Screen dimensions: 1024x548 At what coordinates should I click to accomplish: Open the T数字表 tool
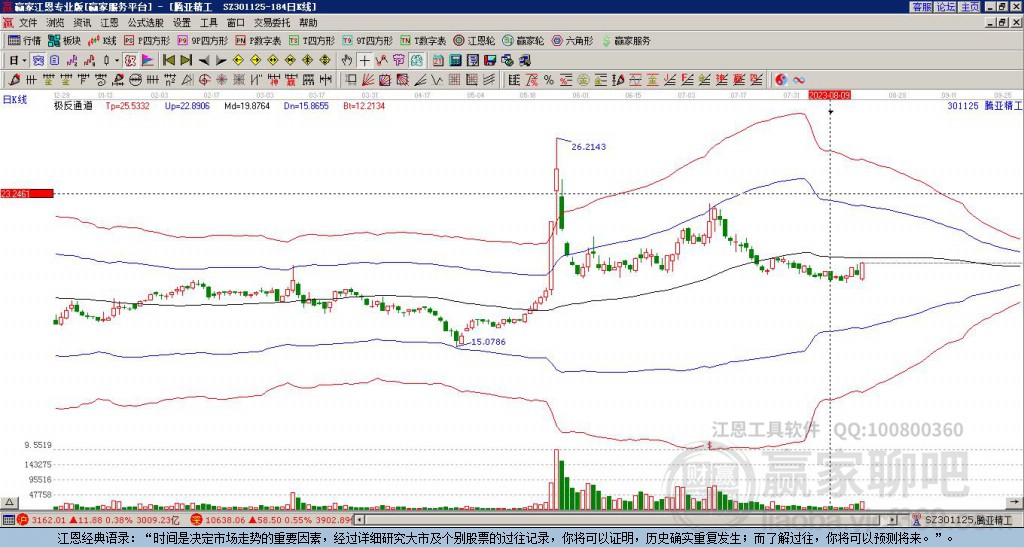coord(423,40)
